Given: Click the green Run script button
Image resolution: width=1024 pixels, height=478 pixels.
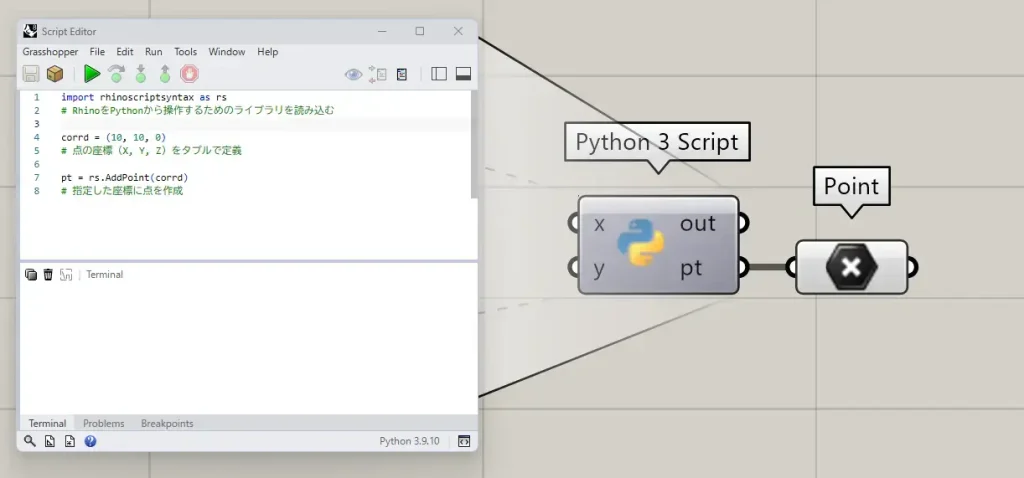Looking at the screenshot, I should coord(92,73).
